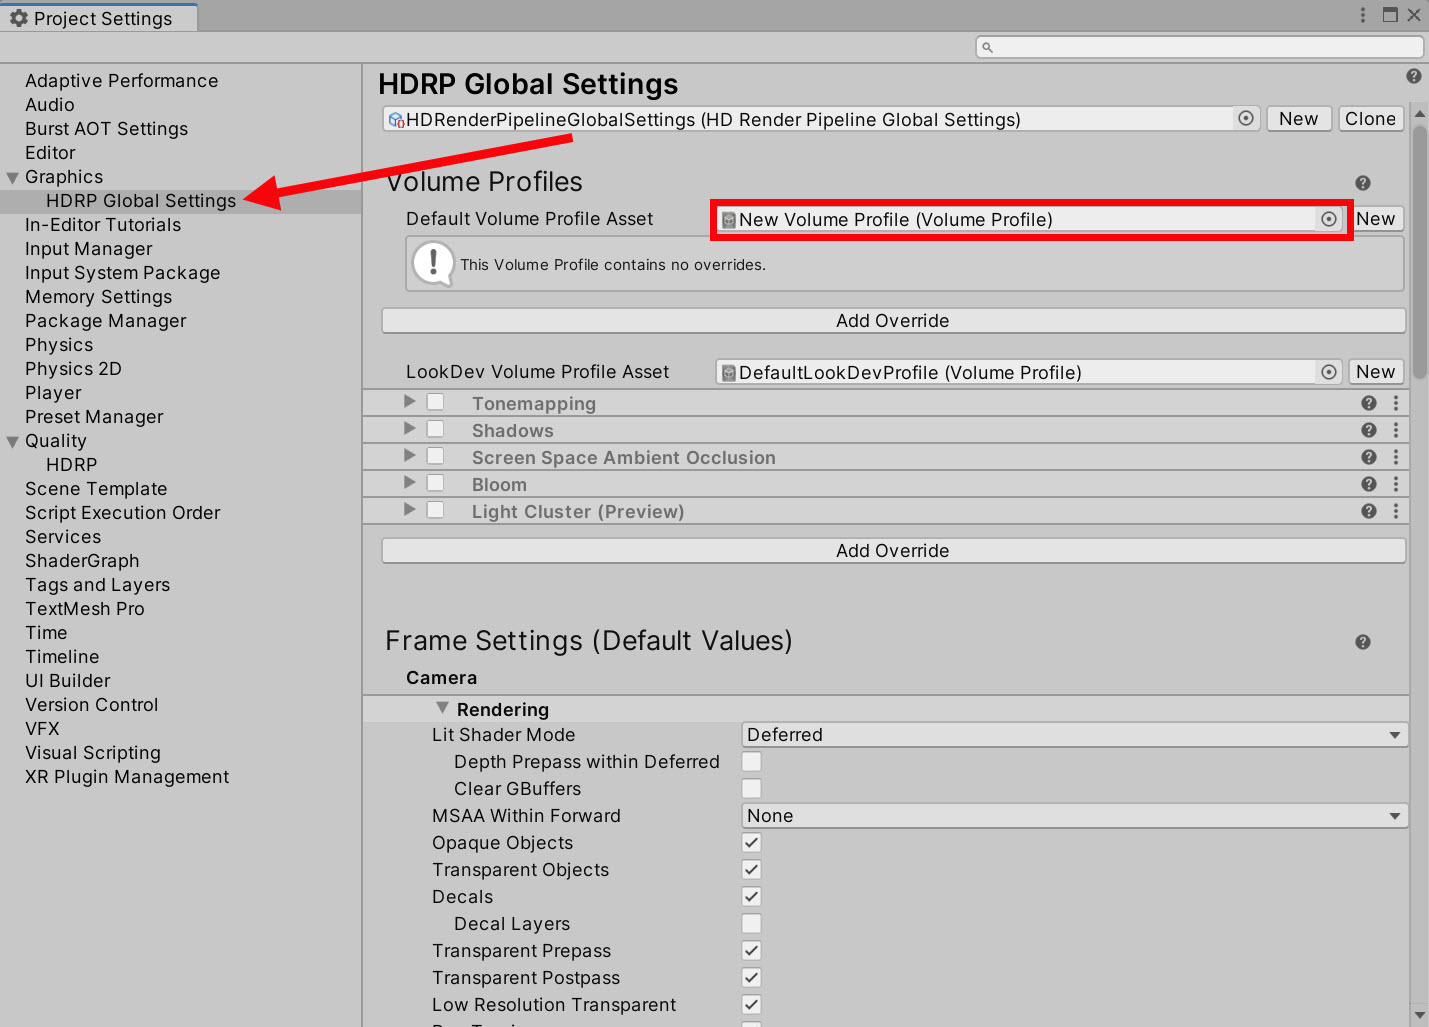Expand Light Cluster (Preview) foldout
Image resolution: width=1429 pixels, height=1027 pixels.
click(409, 509)
